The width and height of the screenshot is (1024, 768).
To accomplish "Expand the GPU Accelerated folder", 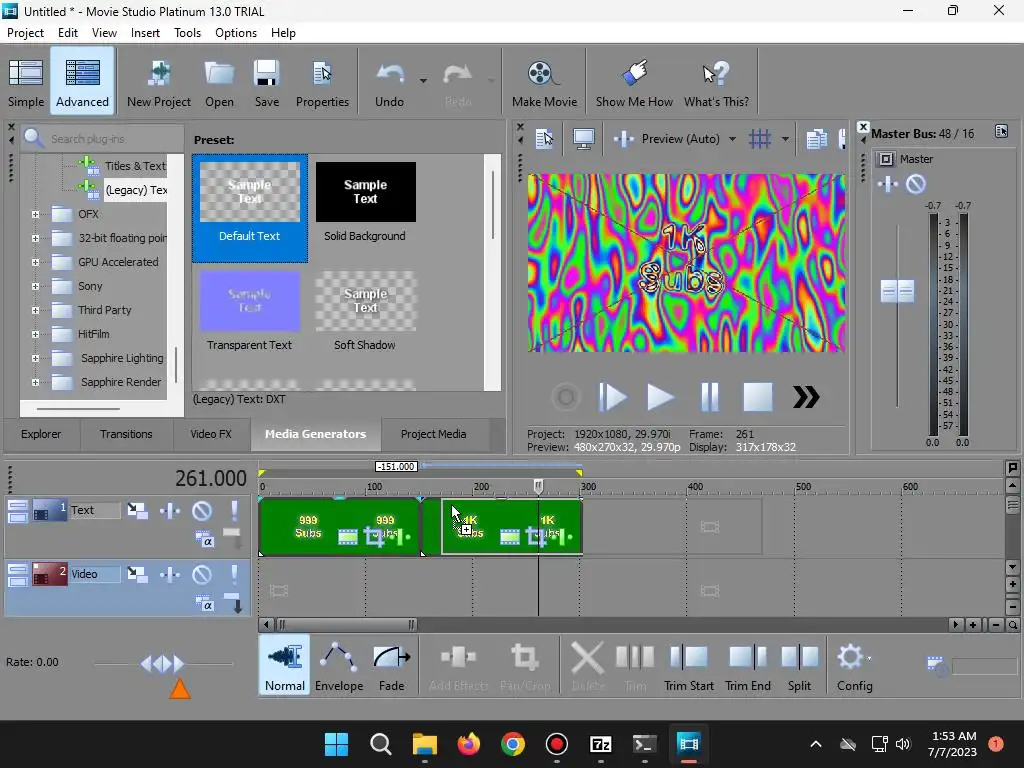I will 35,263.
